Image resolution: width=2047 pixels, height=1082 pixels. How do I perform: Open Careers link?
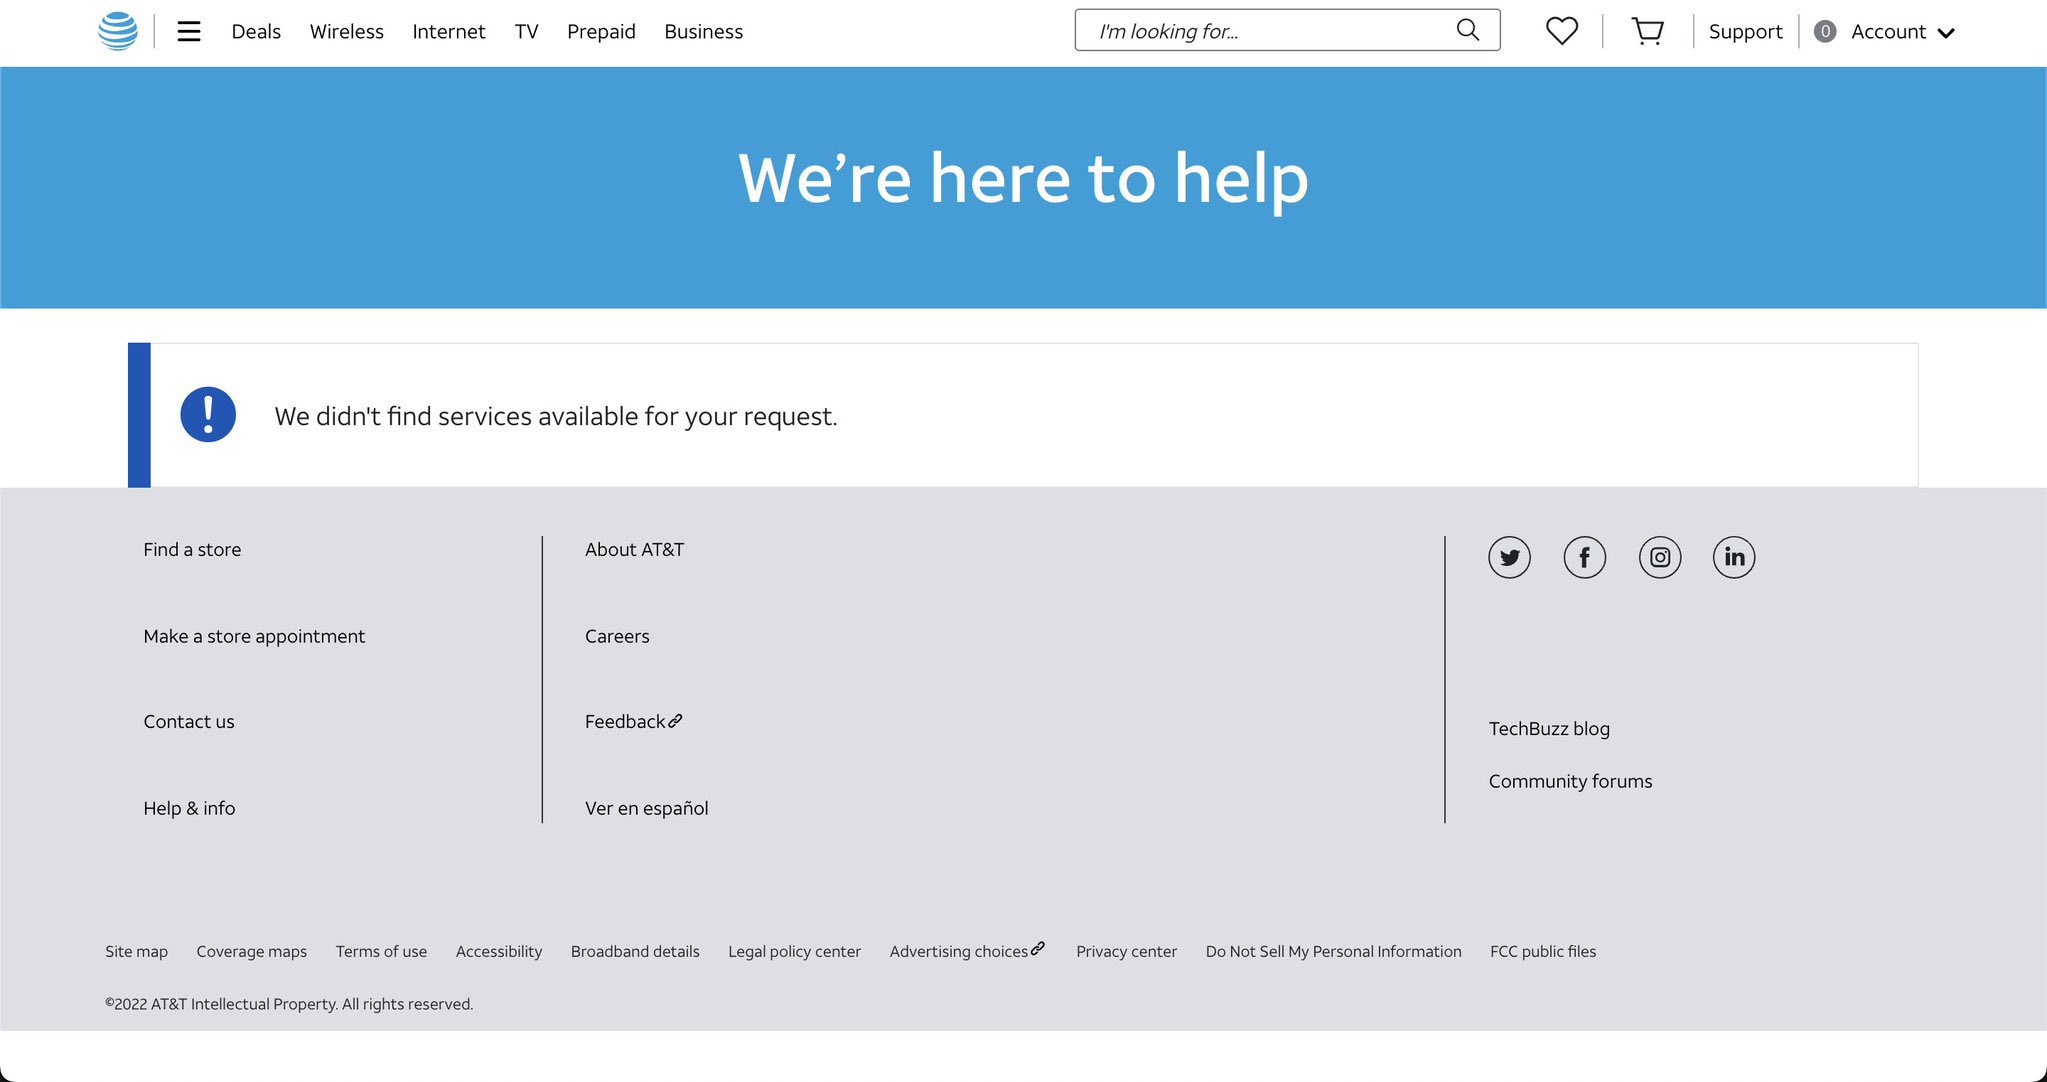coord(617,637)
